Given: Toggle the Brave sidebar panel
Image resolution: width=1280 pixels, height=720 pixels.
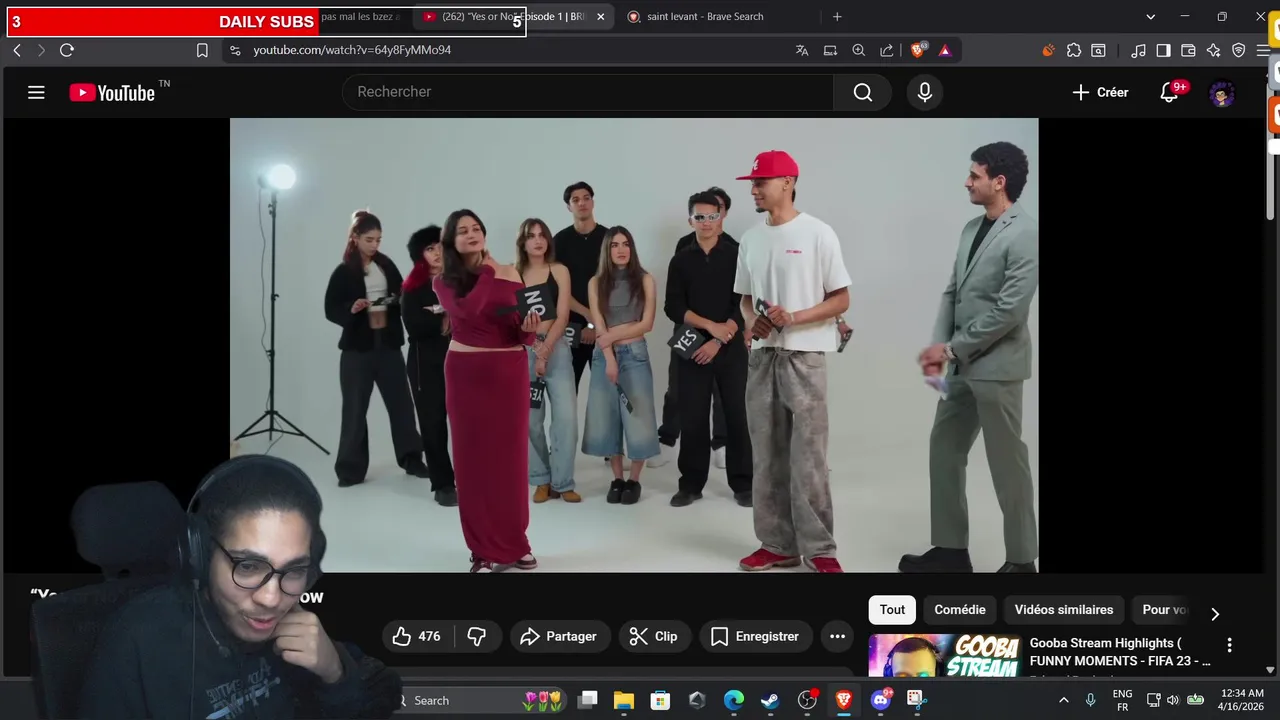Looking at the screenshot, I should tap(1163, 50).
